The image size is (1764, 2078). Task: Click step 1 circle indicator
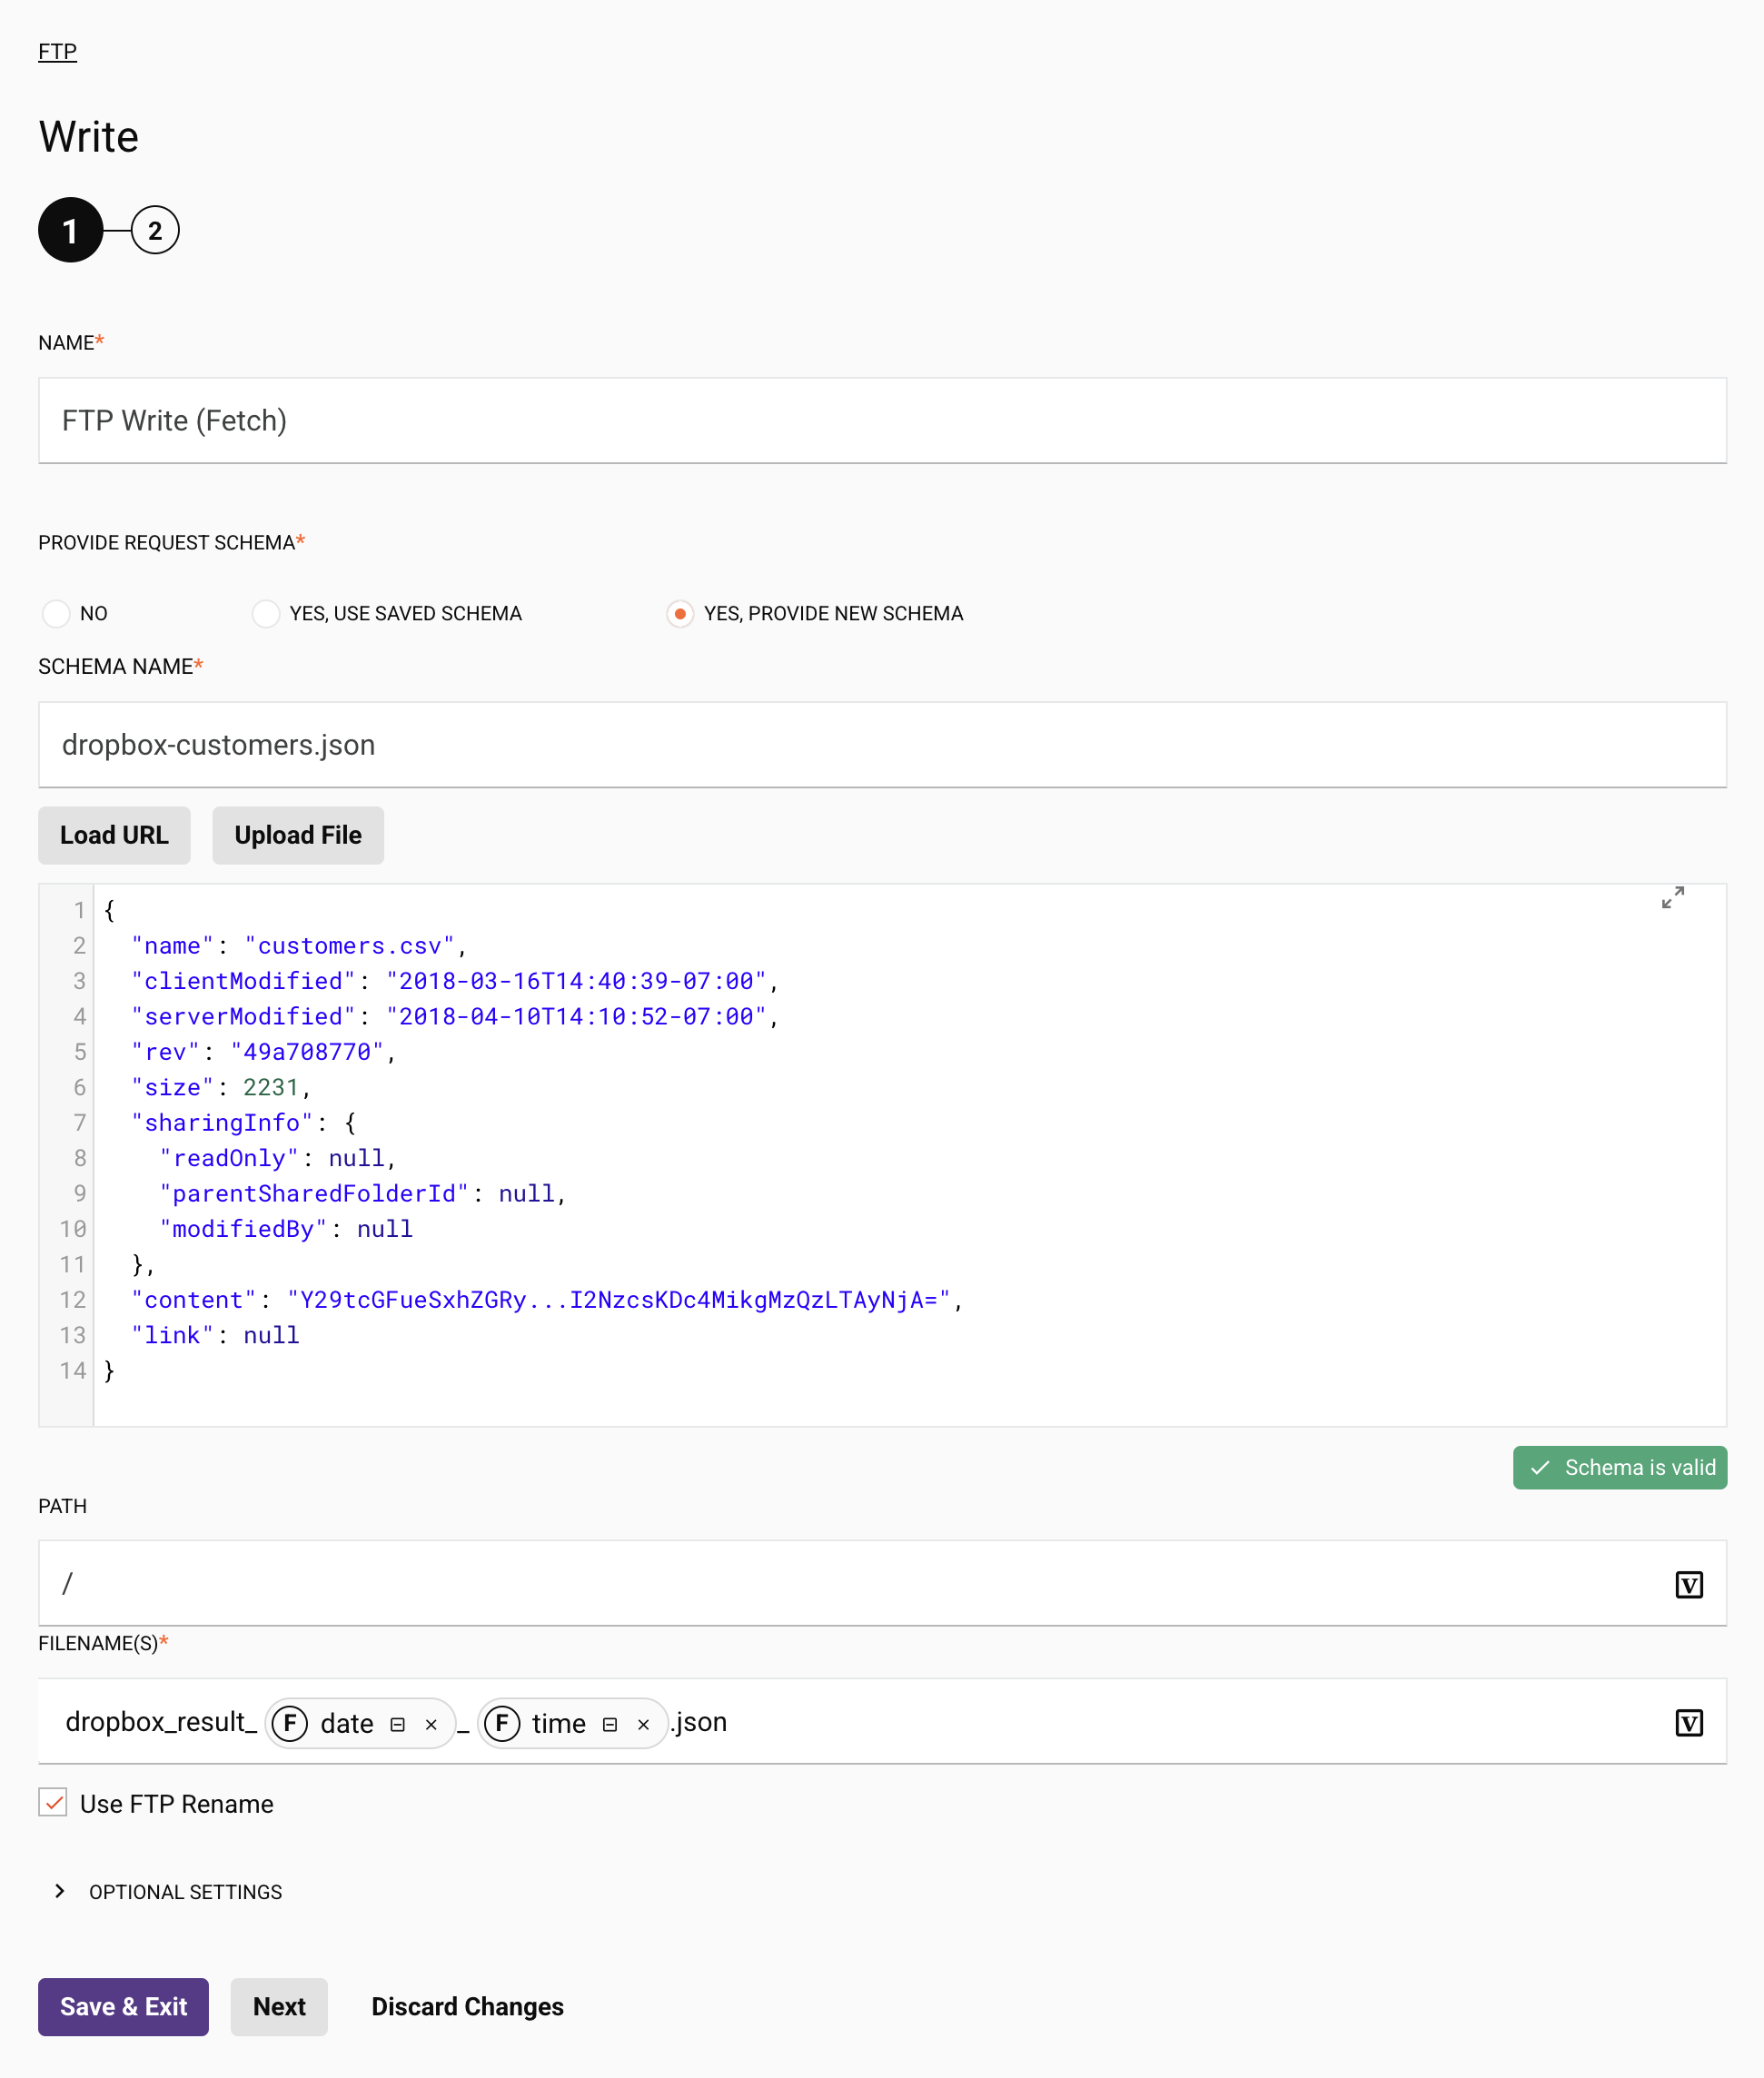pyautogui.click(x=70, y=231)
